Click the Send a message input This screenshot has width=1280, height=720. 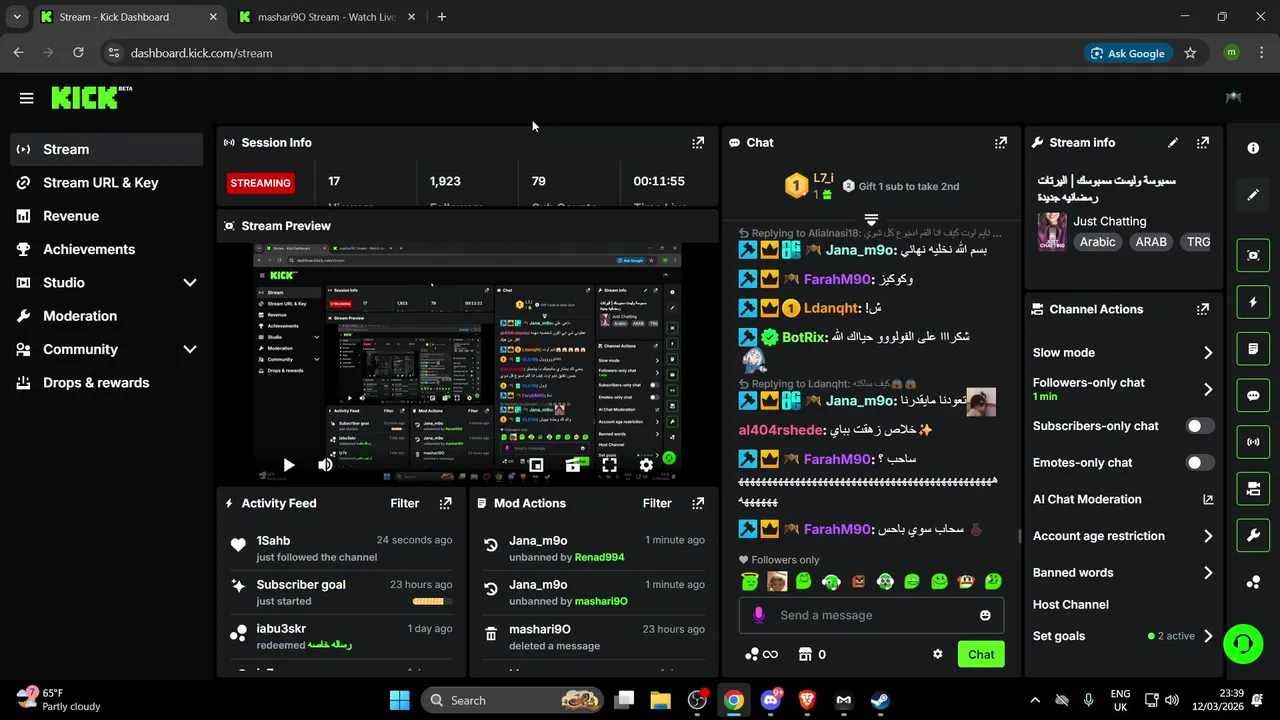pos(870,615)
